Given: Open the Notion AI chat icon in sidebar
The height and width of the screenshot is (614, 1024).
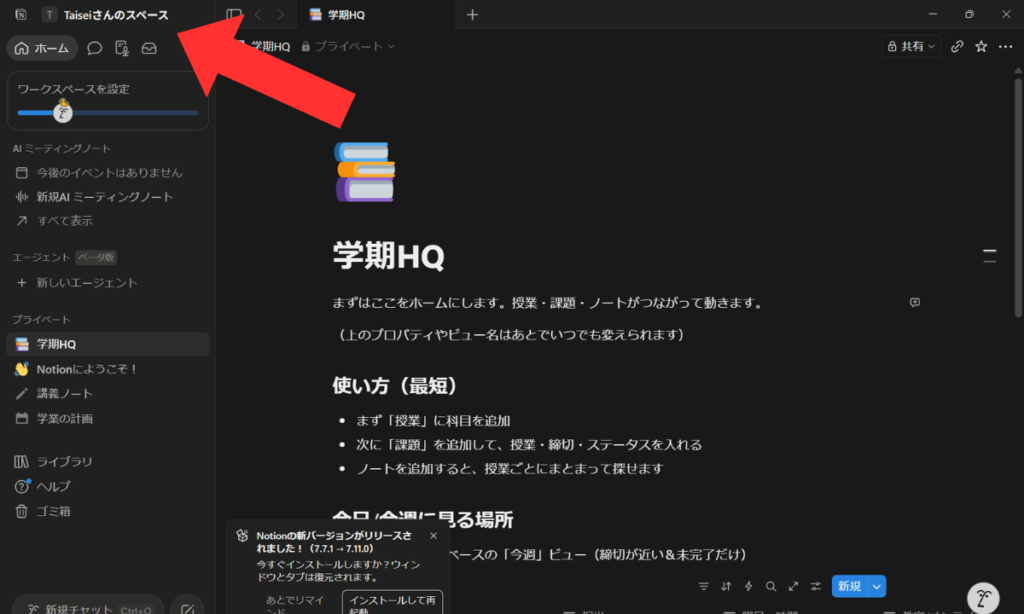Looking at the screenshot, I should tap(95, 48).
